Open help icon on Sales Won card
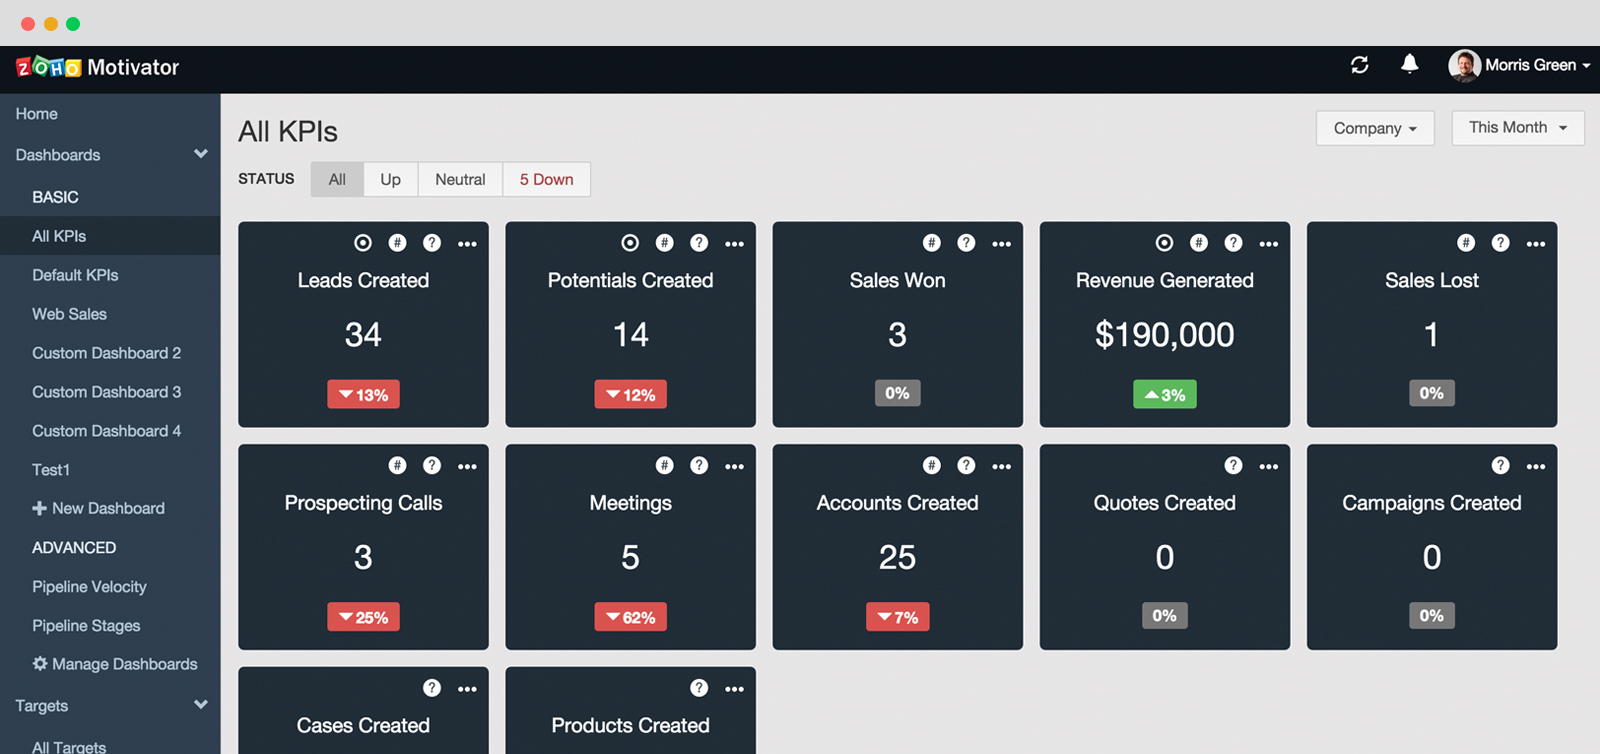Screen dimensions: 1600x754 pos(966,243)
